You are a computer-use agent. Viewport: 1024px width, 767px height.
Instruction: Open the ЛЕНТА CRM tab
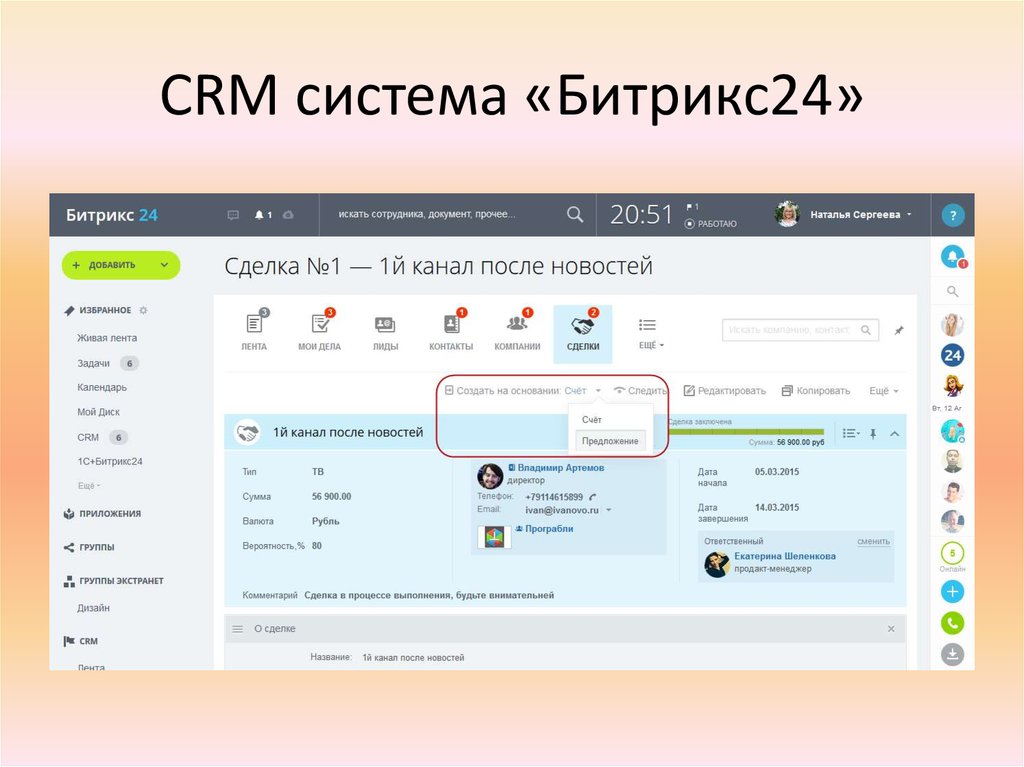point(254,333)
